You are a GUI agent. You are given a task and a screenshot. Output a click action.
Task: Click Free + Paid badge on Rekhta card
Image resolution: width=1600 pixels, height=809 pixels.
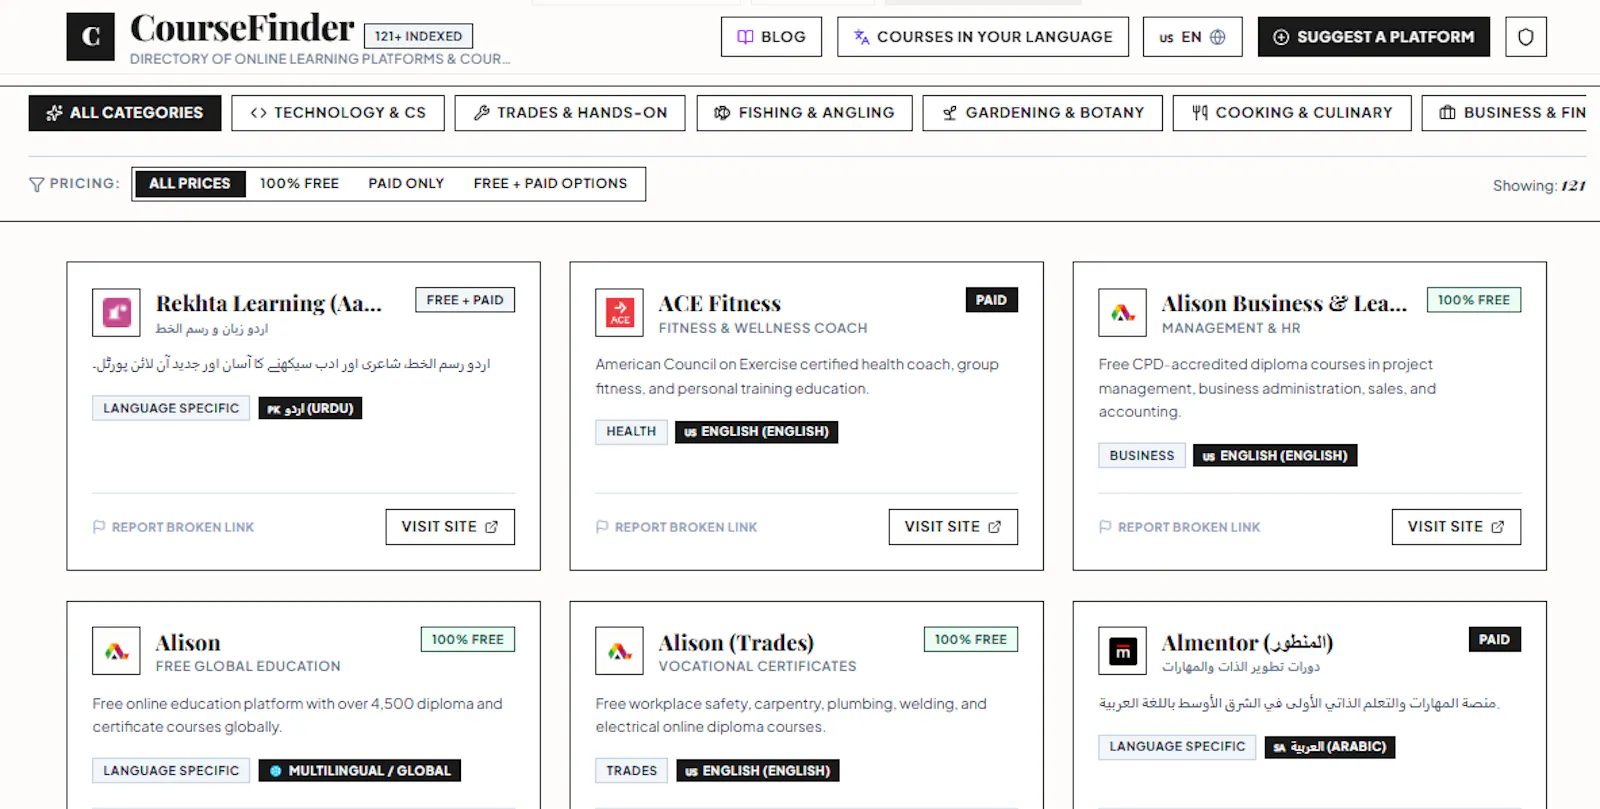point(465,300)
